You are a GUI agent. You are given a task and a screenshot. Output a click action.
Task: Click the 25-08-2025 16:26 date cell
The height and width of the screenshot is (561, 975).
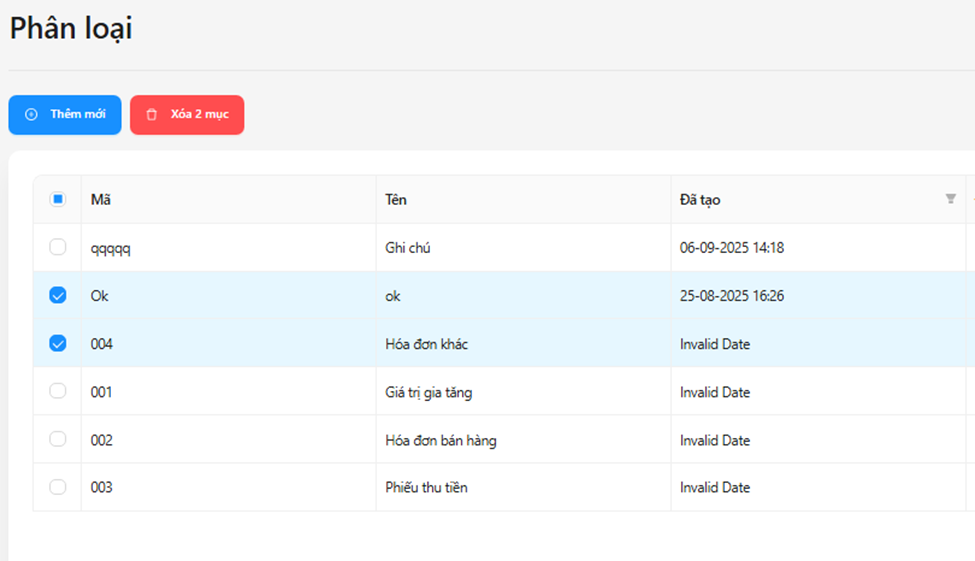pyautogui.click(x=731, y=296)
